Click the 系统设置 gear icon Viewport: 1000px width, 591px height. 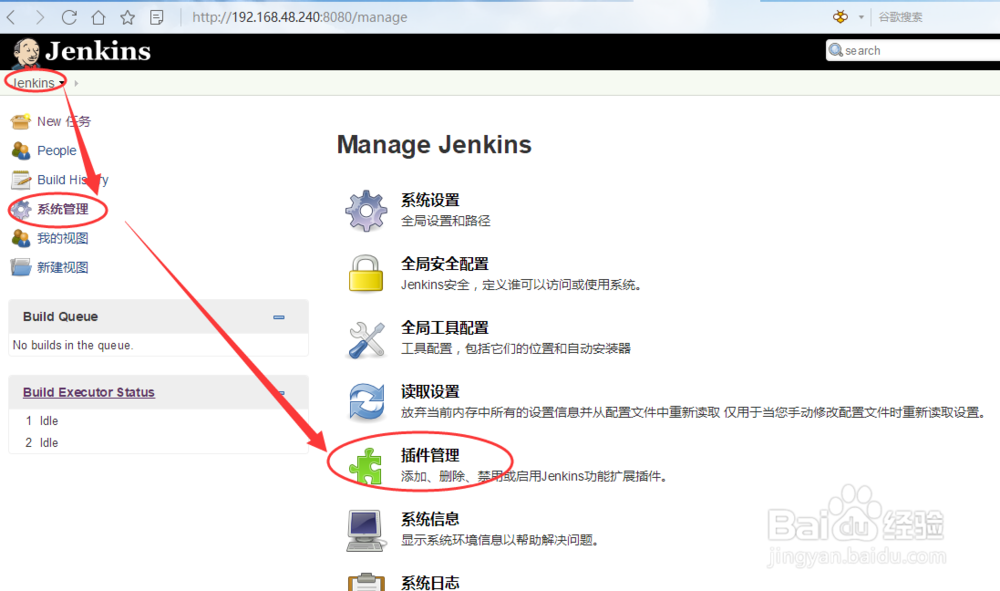tap(366, 210)
